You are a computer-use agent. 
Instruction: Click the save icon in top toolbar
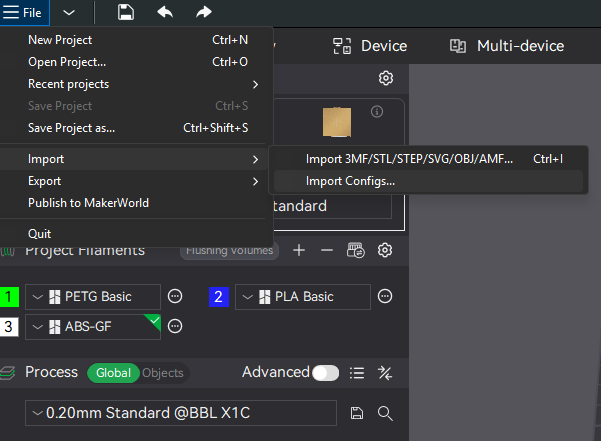[x=126, y=12]
